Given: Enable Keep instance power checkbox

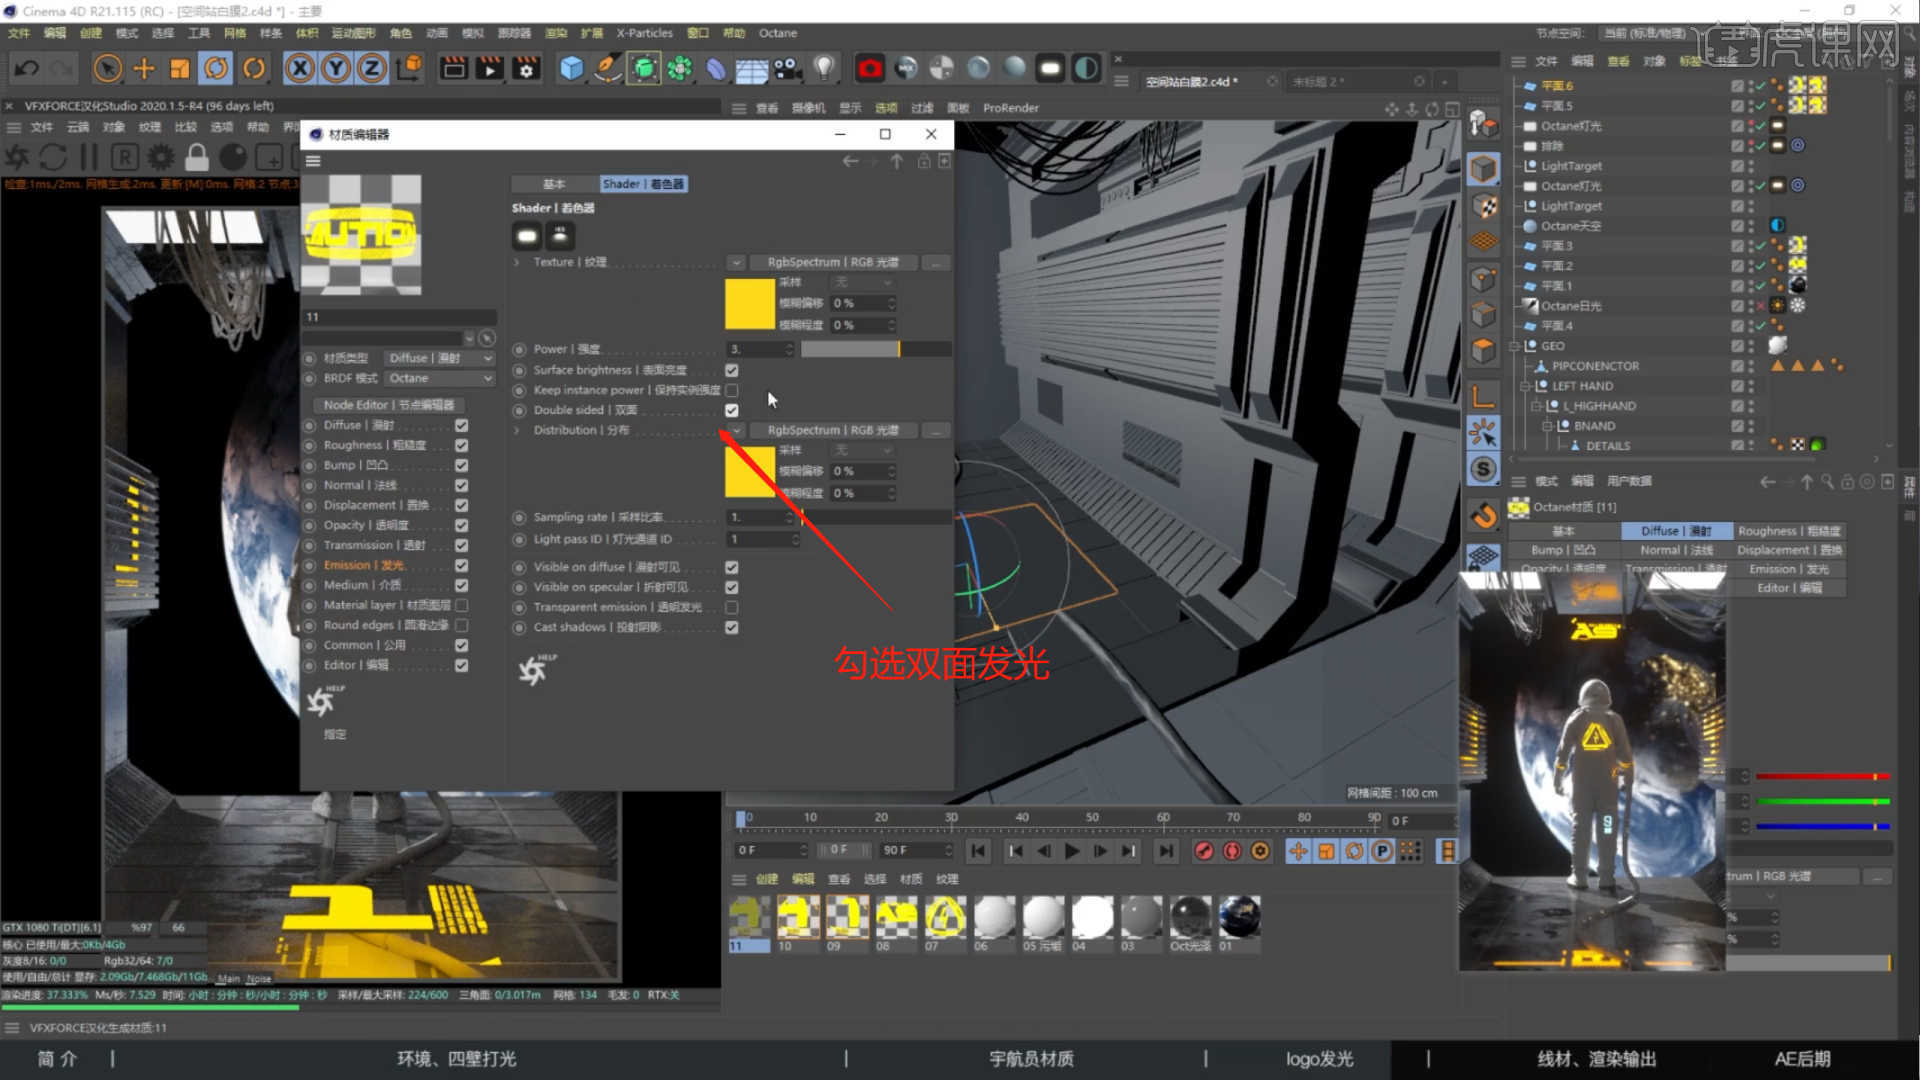Looking at the screenshot, I should coord(732,391).
